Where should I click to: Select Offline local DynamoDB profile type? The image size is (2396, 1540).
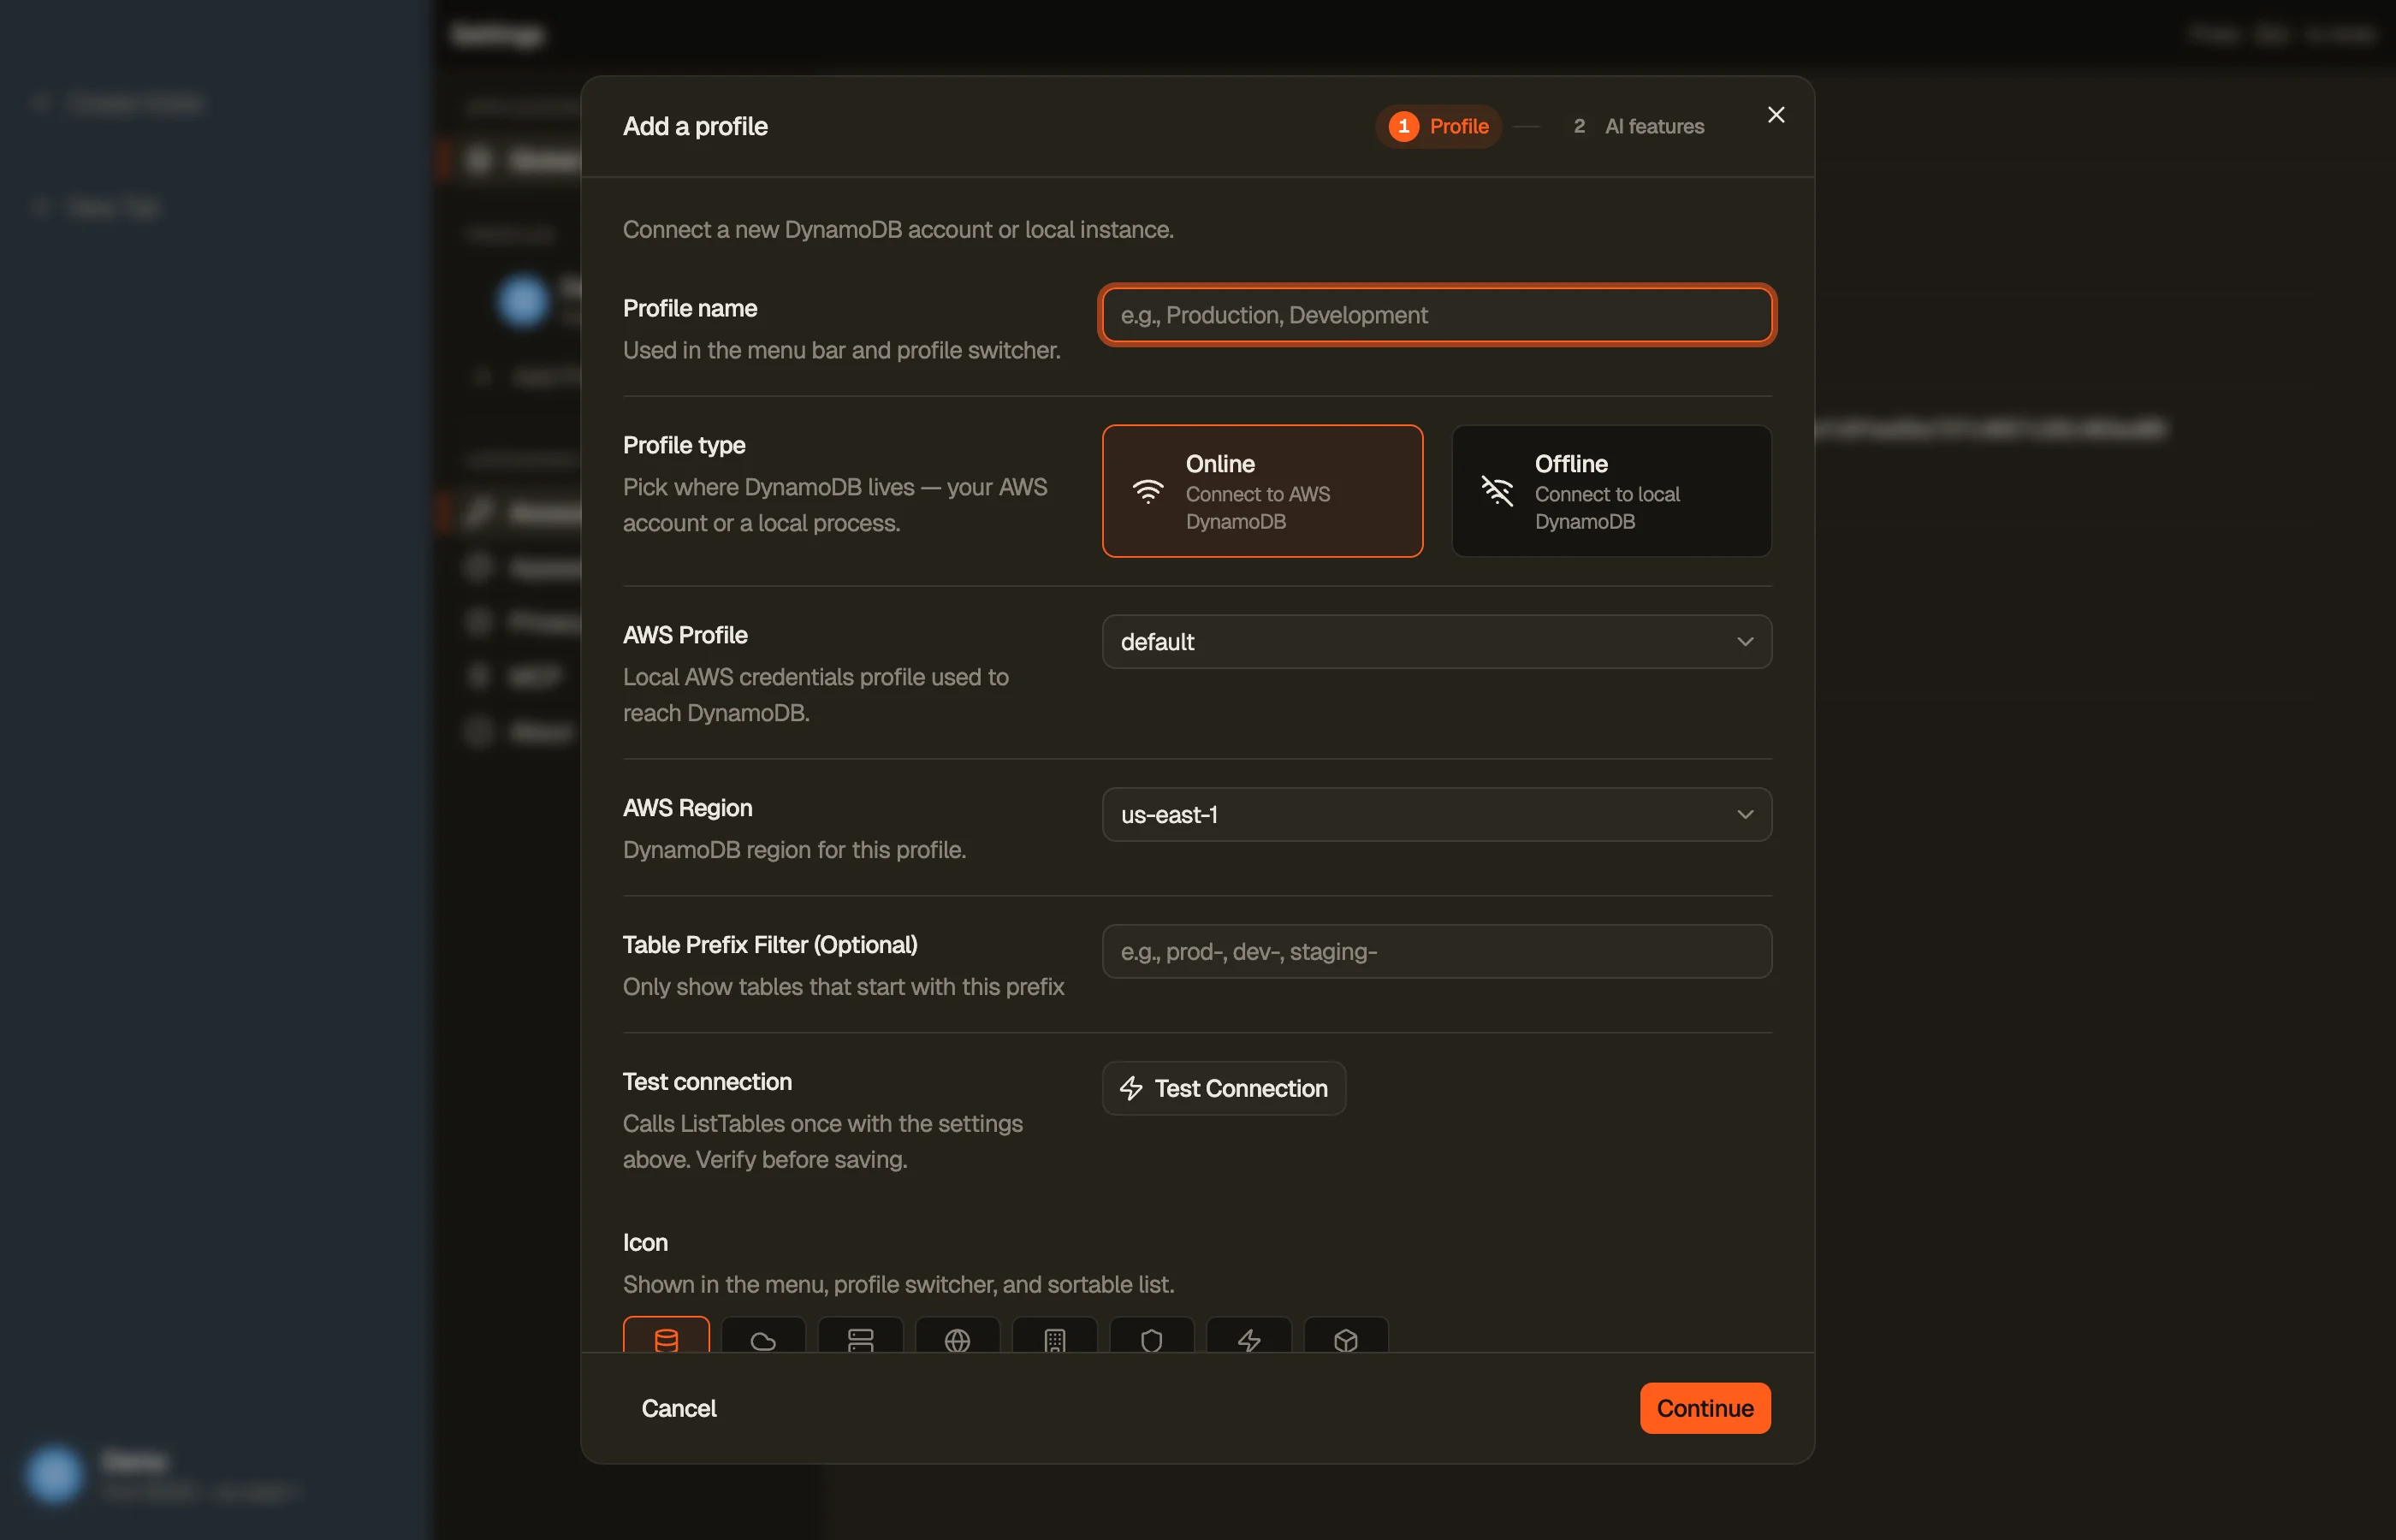click(1611, 491)
